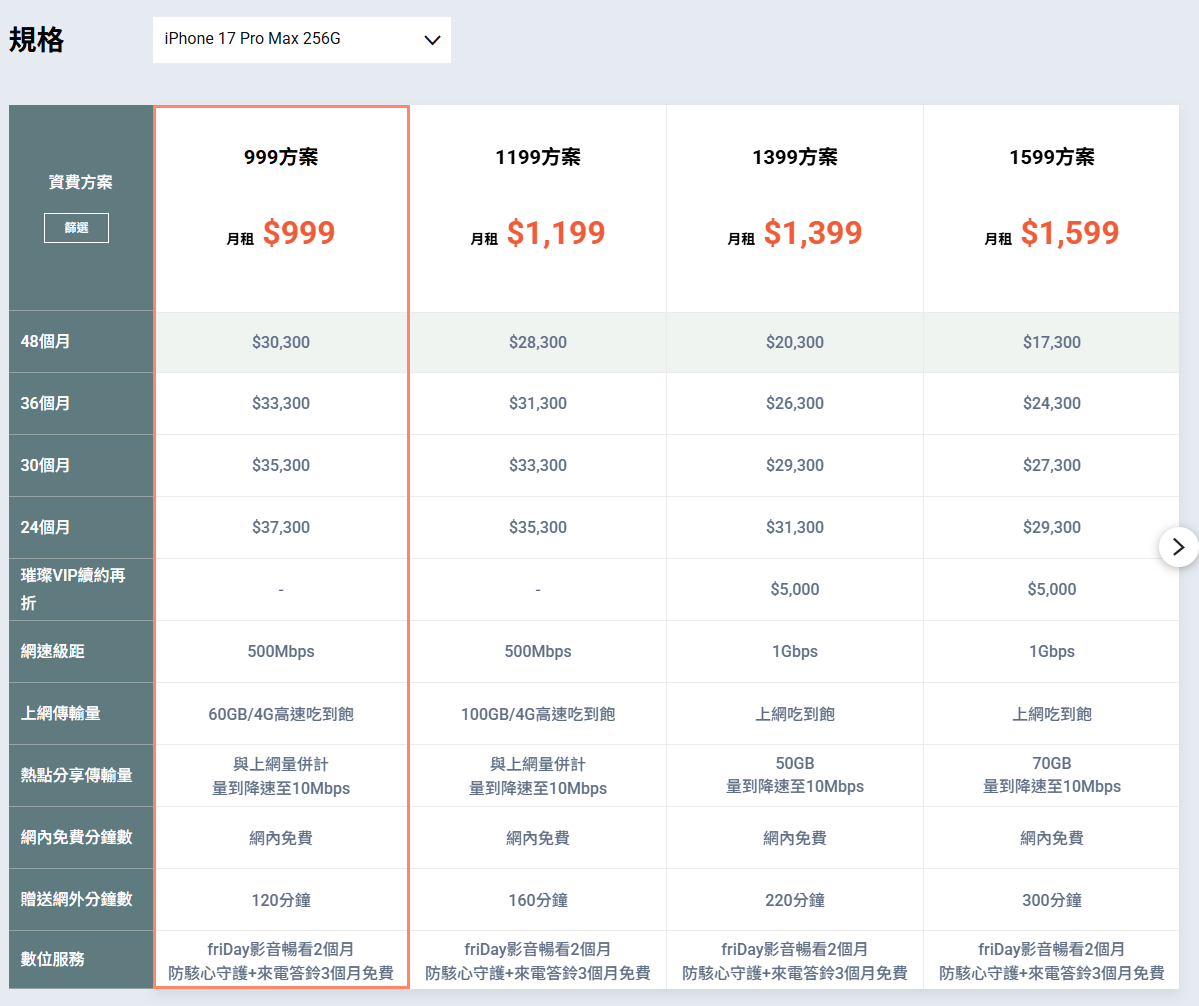Select the 上網傳輸量 row label

tap(60, 713)
